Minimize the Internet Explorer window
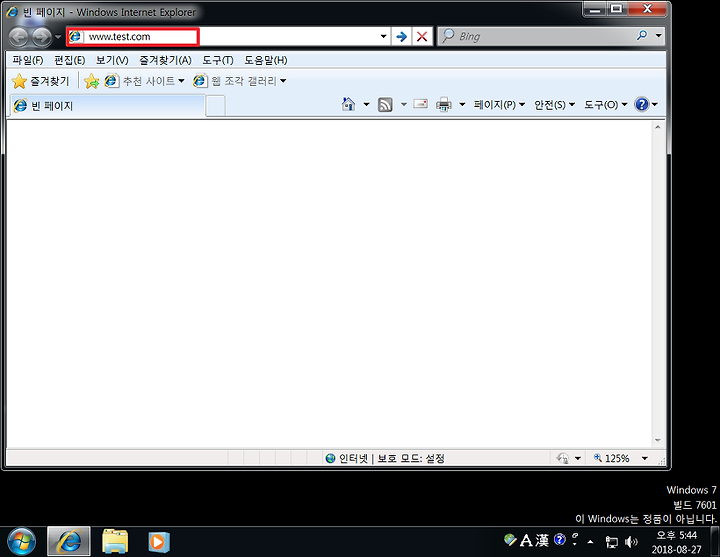This screenshot has height=557, width=720. coord(595,9)
